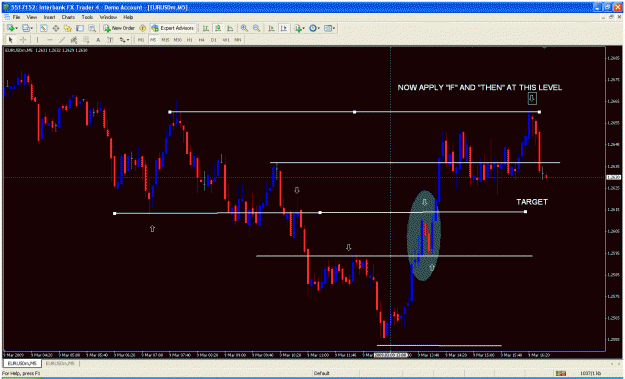
Task: Expand the Arrows tool dropdown
Action: tap(128, 40)
